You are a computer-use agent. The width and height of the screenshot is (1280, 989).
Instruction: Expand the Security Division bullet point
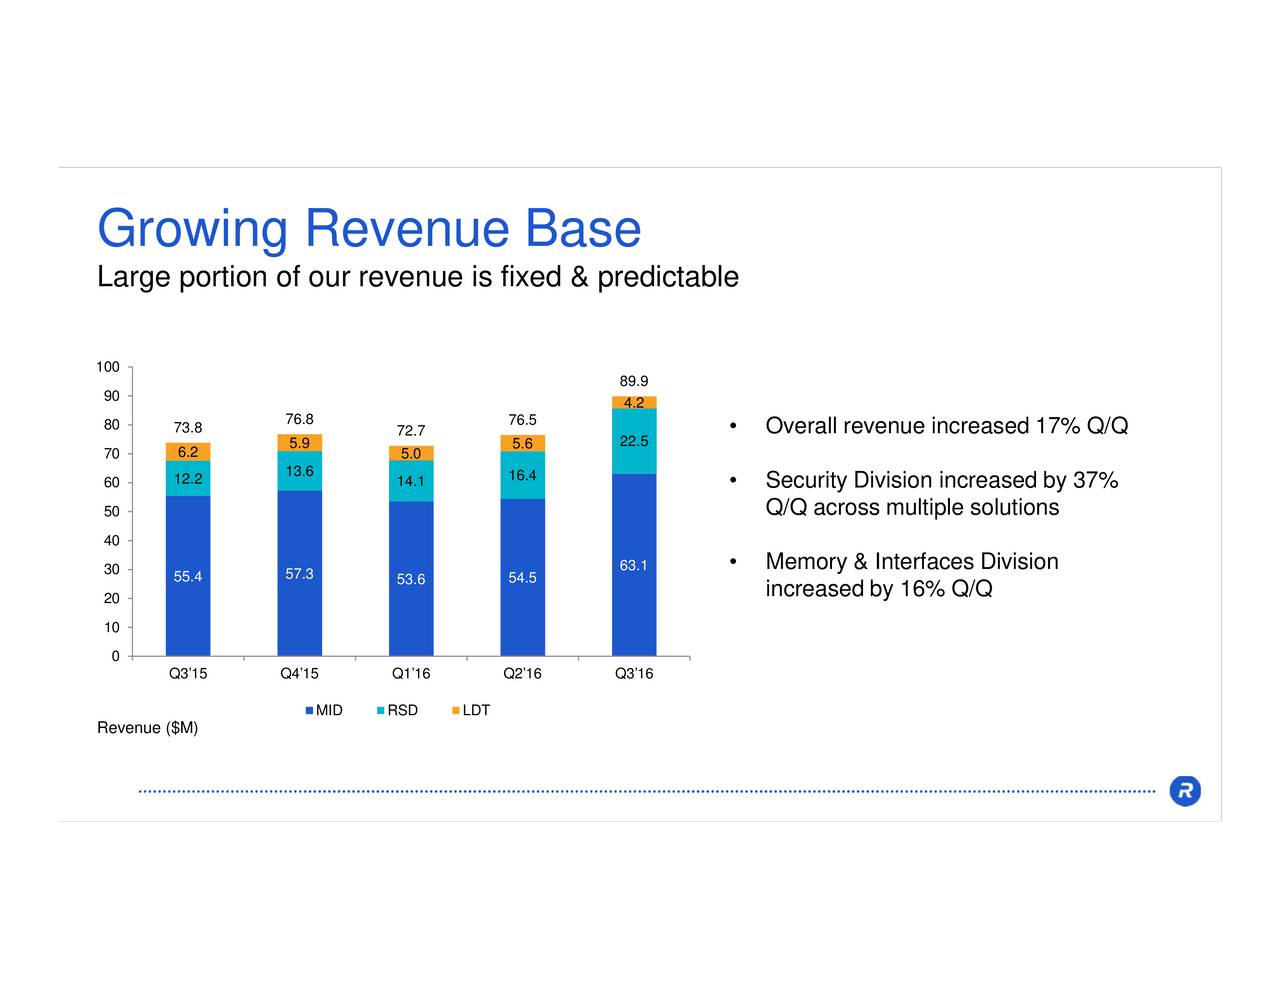pos(941,480)
